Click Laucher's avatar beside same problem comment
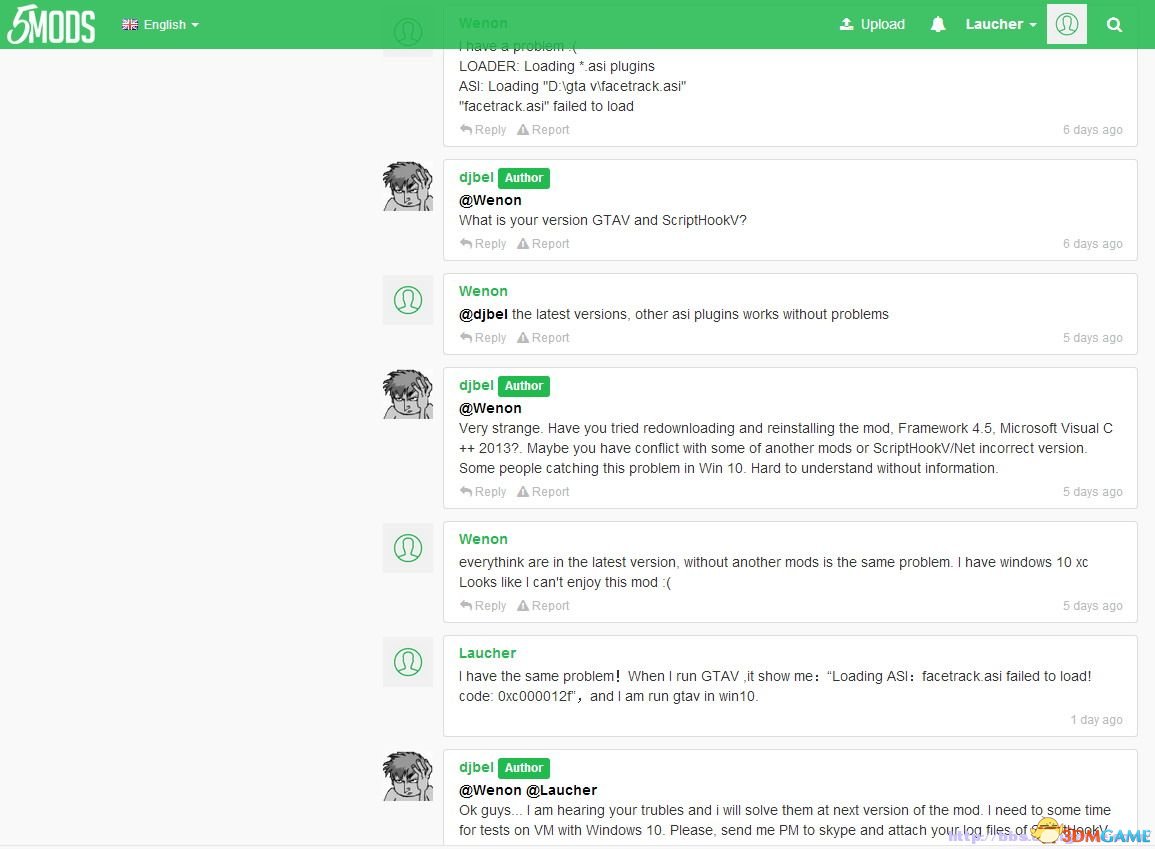 click(407, 662)
